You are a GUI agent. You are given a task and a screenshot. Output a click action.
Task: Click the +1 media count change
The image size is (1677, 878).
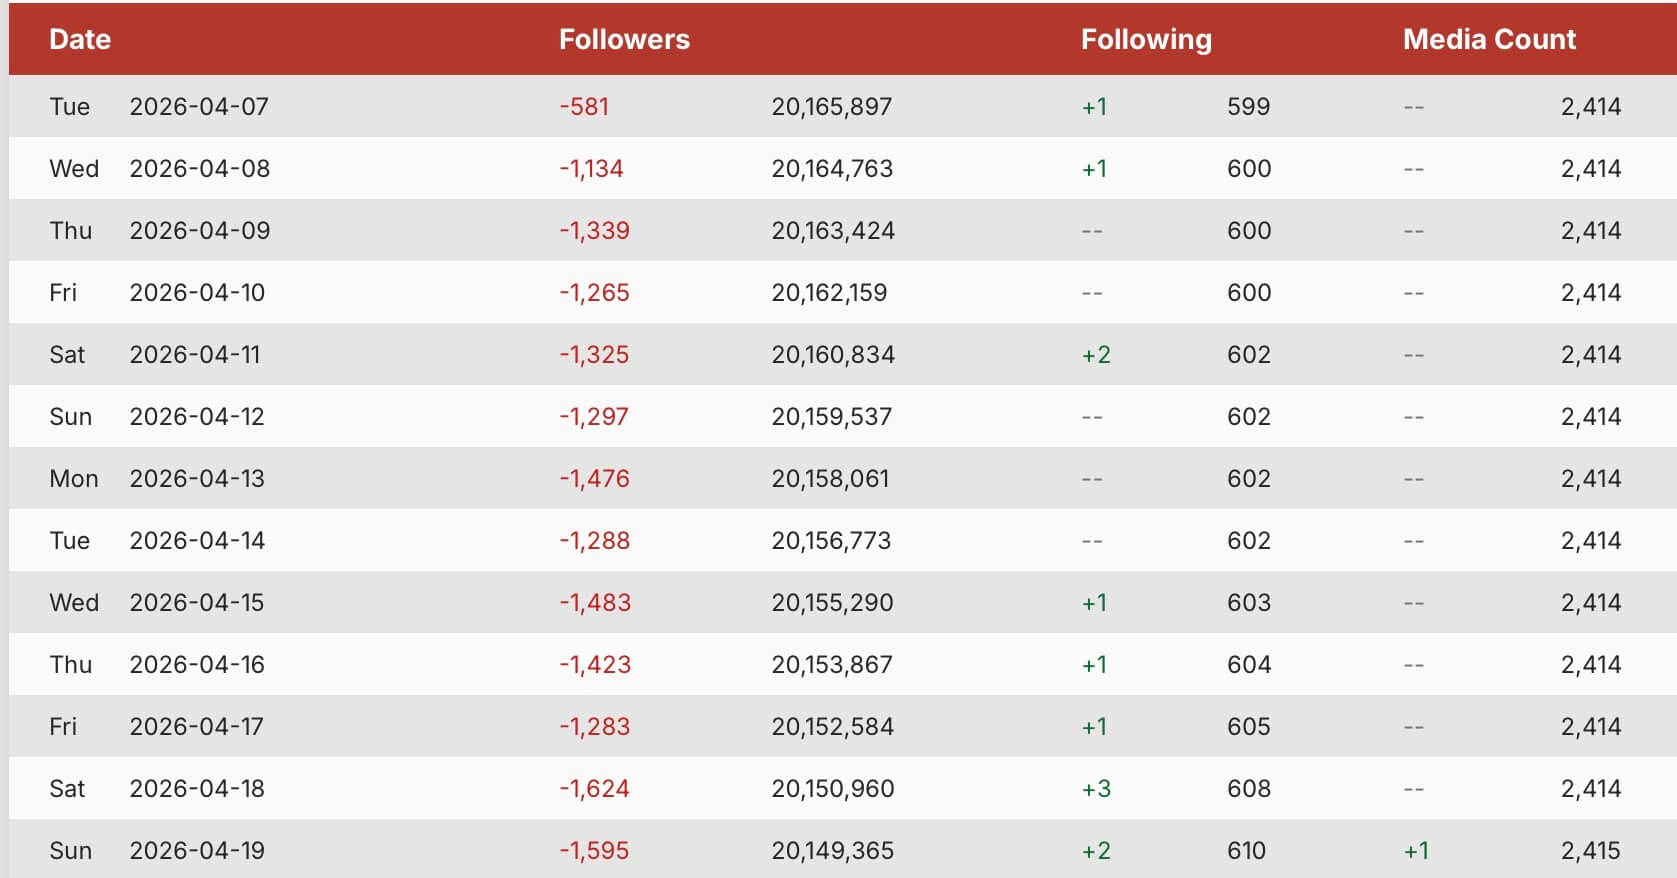pyautogui.click(x=1416, y=851)
